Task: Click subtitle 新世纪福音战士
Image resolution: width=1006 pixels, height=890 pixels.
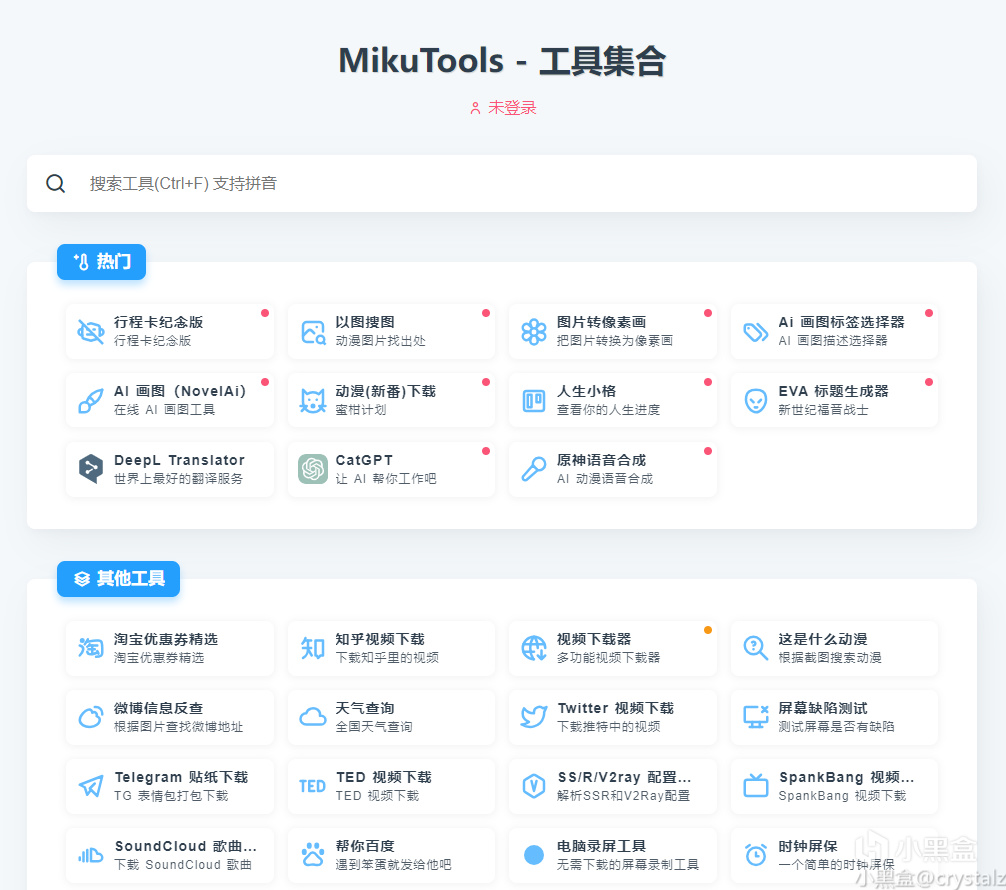Action: [x=823, y=409]
